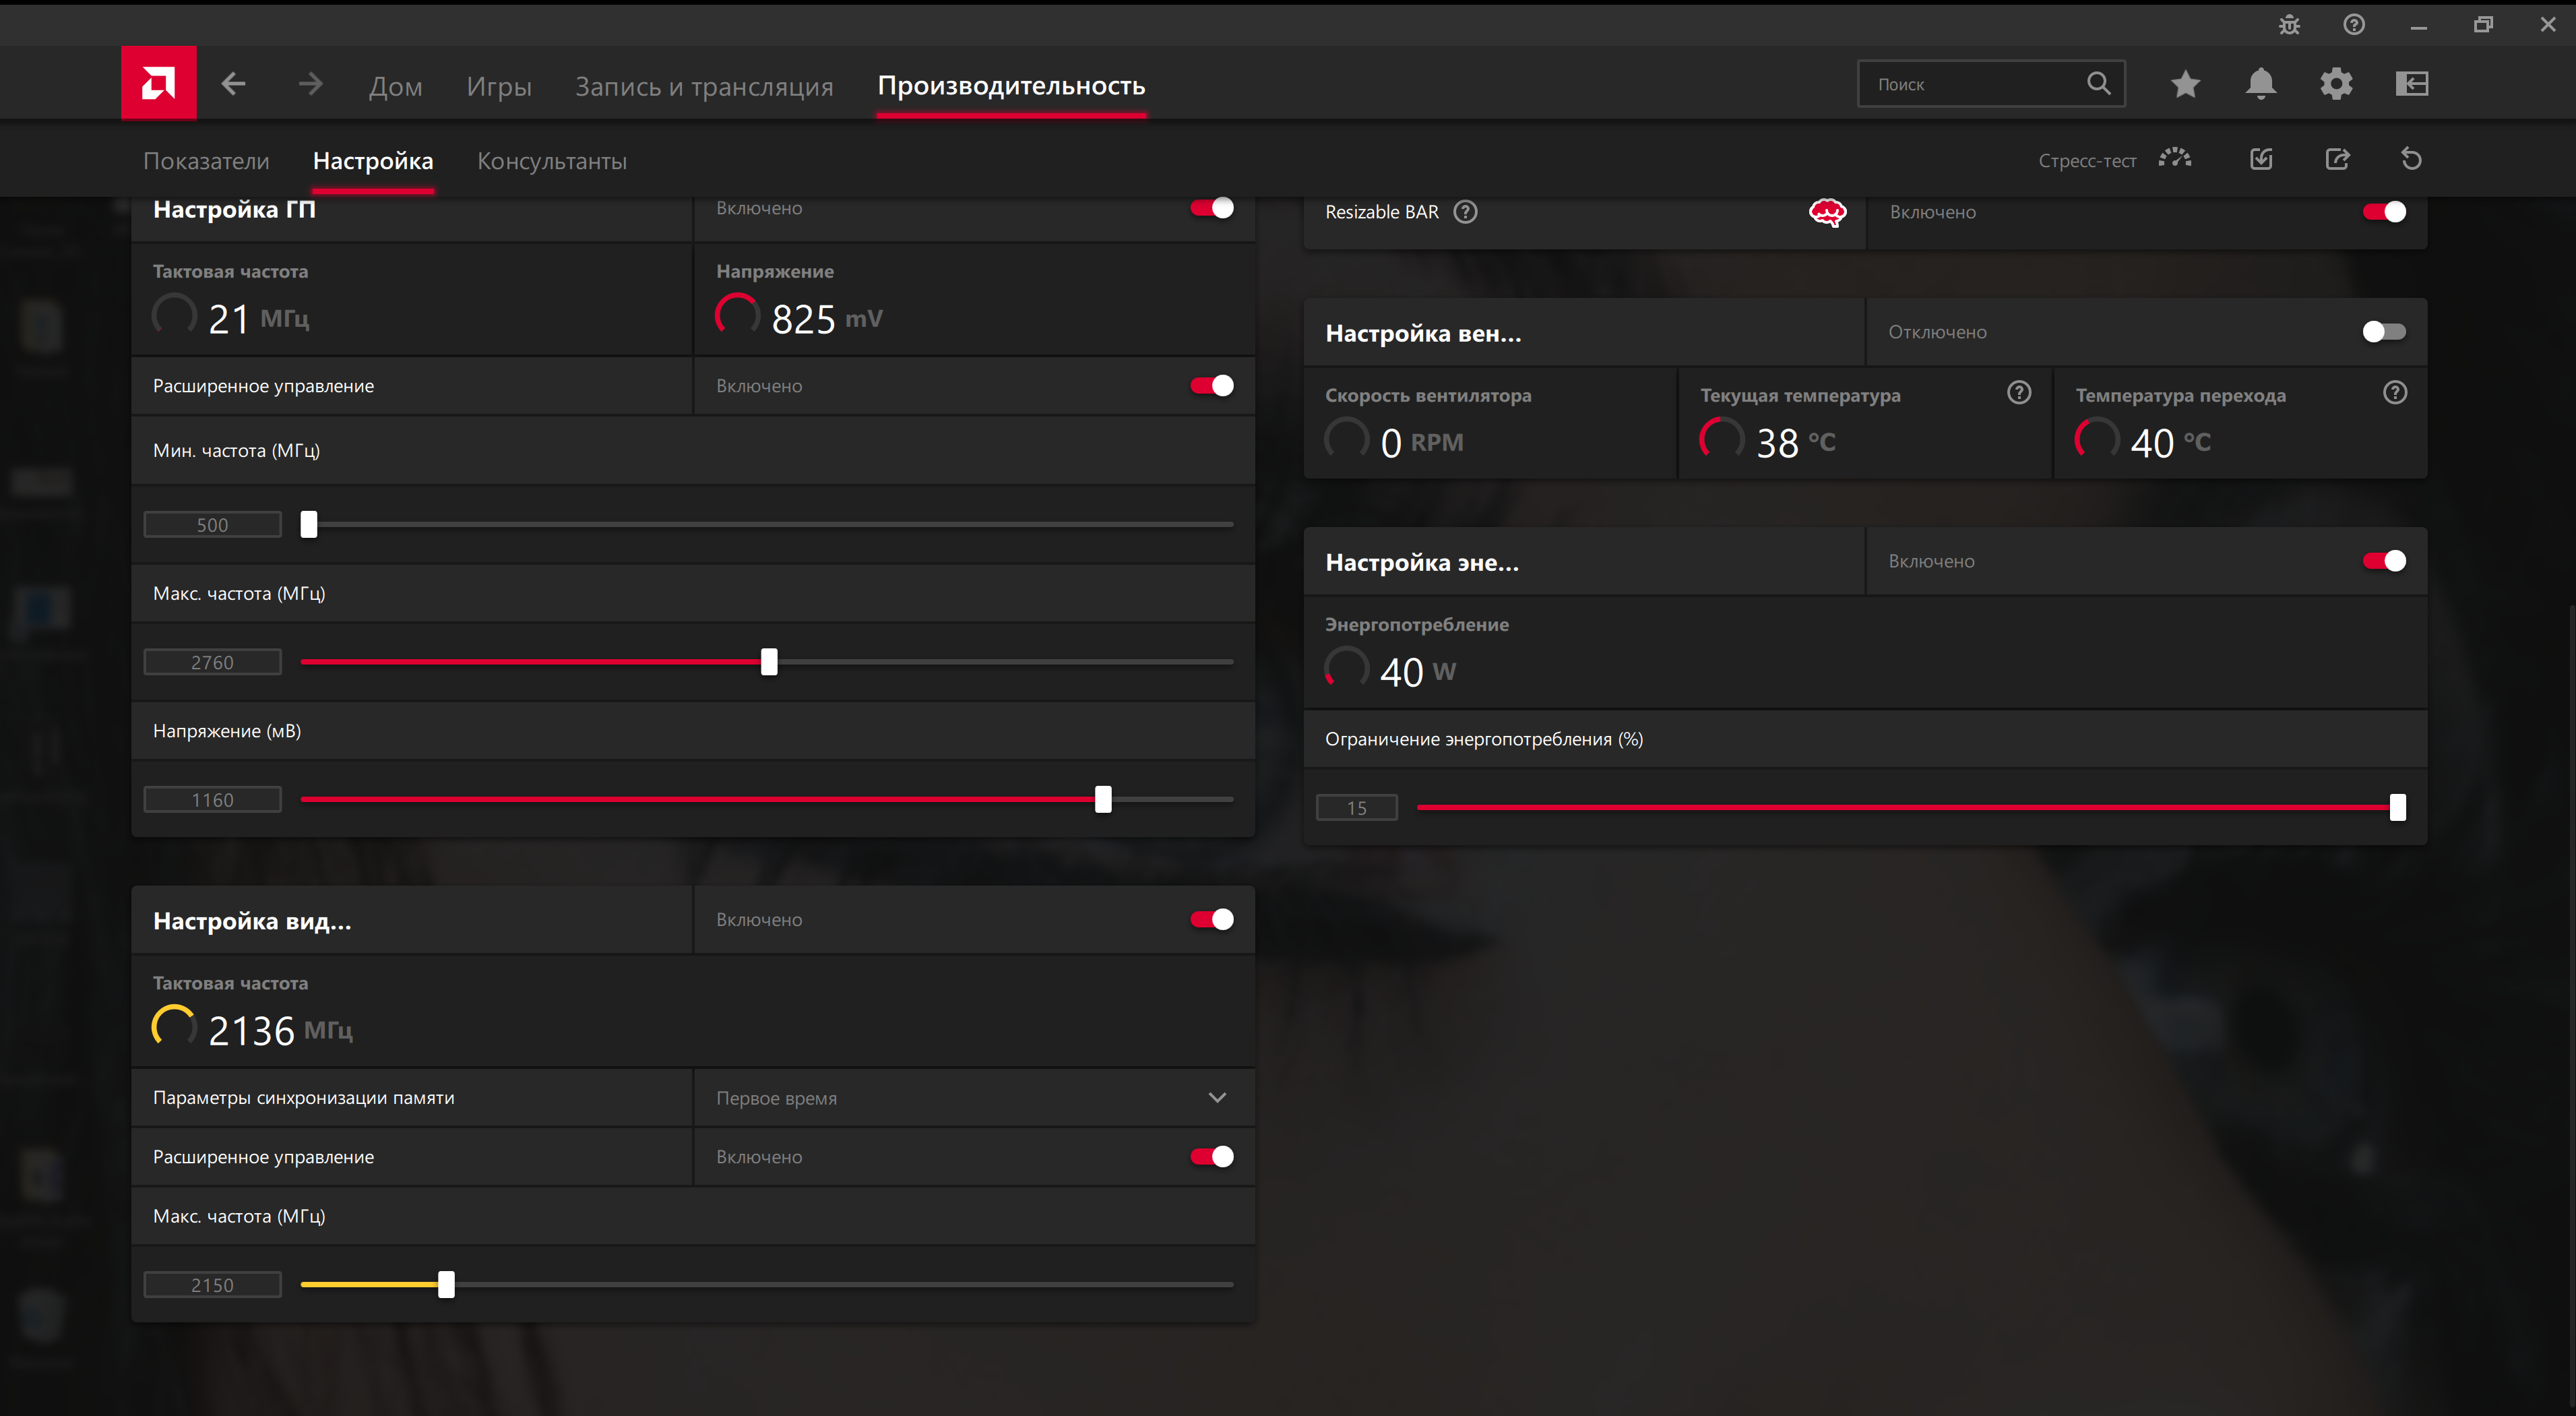The image size is (2576, 1416).
Task: Click the GPU max frequency slider handle
Action: pyautogui.click(x=768, y=662)
